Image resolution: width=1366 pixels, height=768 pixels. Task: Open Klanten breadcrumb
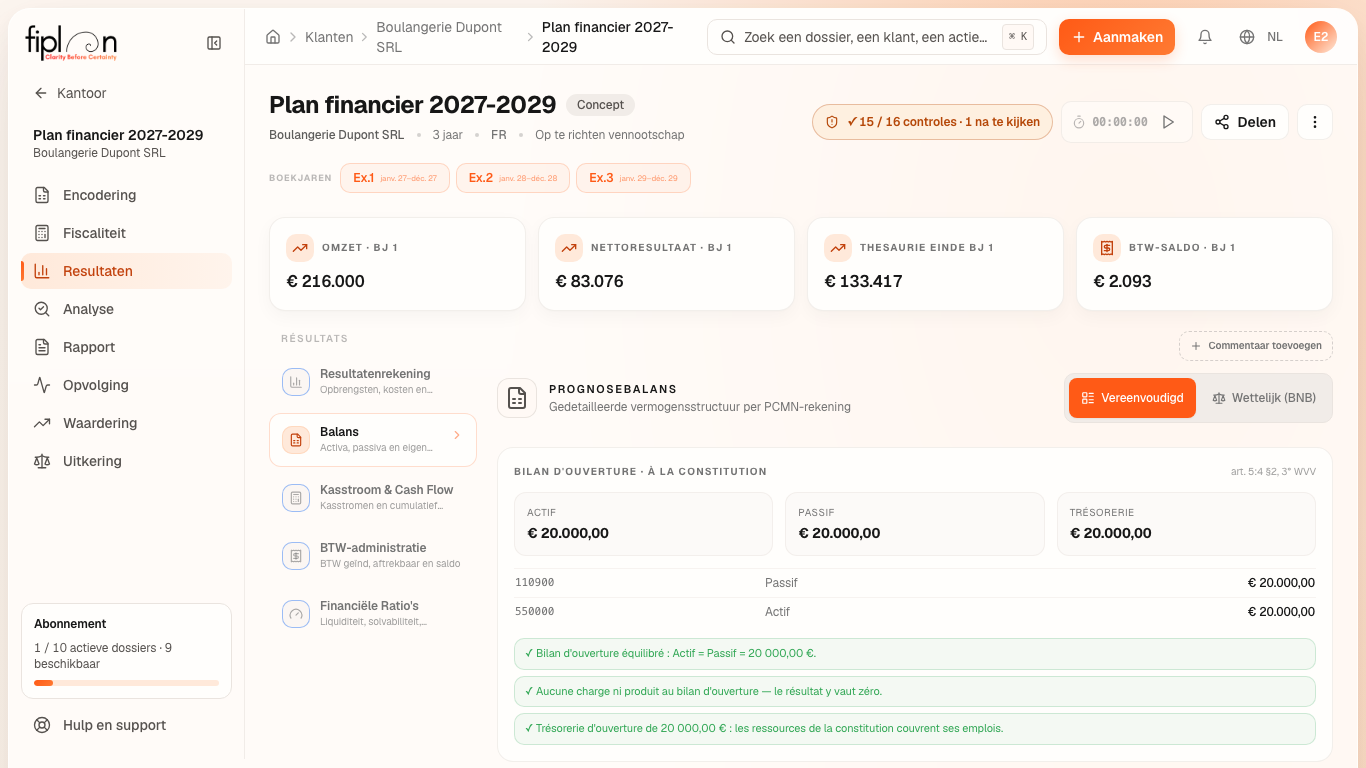[329, 37]
